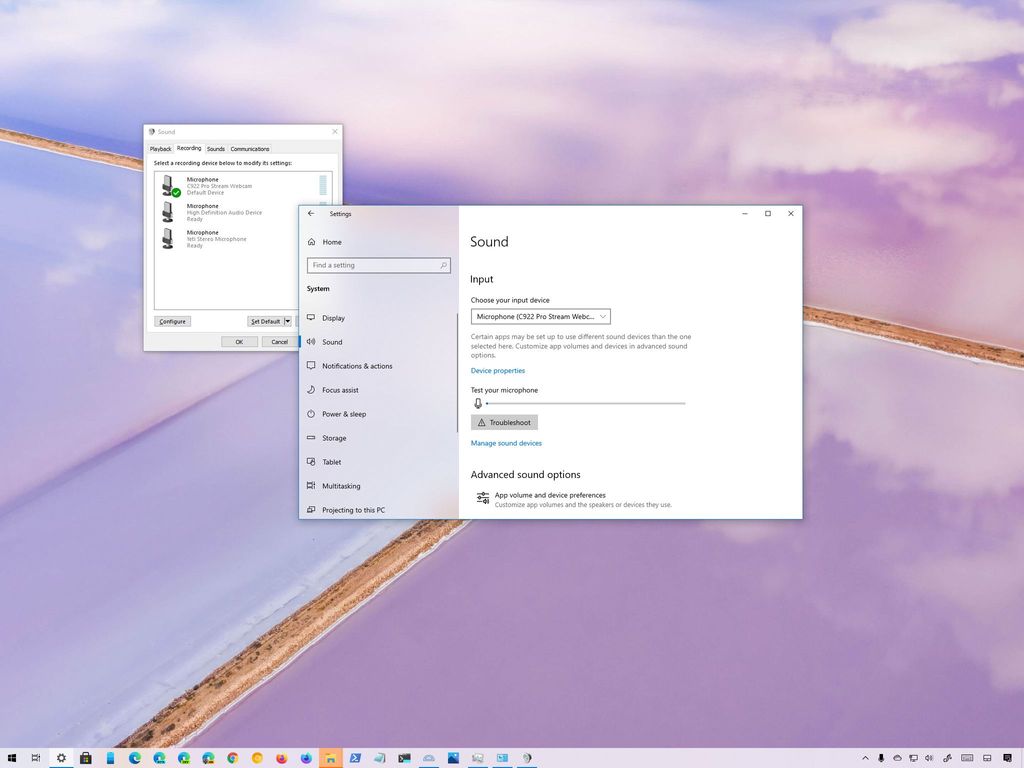
Task: Click the Find a setting search box
Action: coord(379,265)
